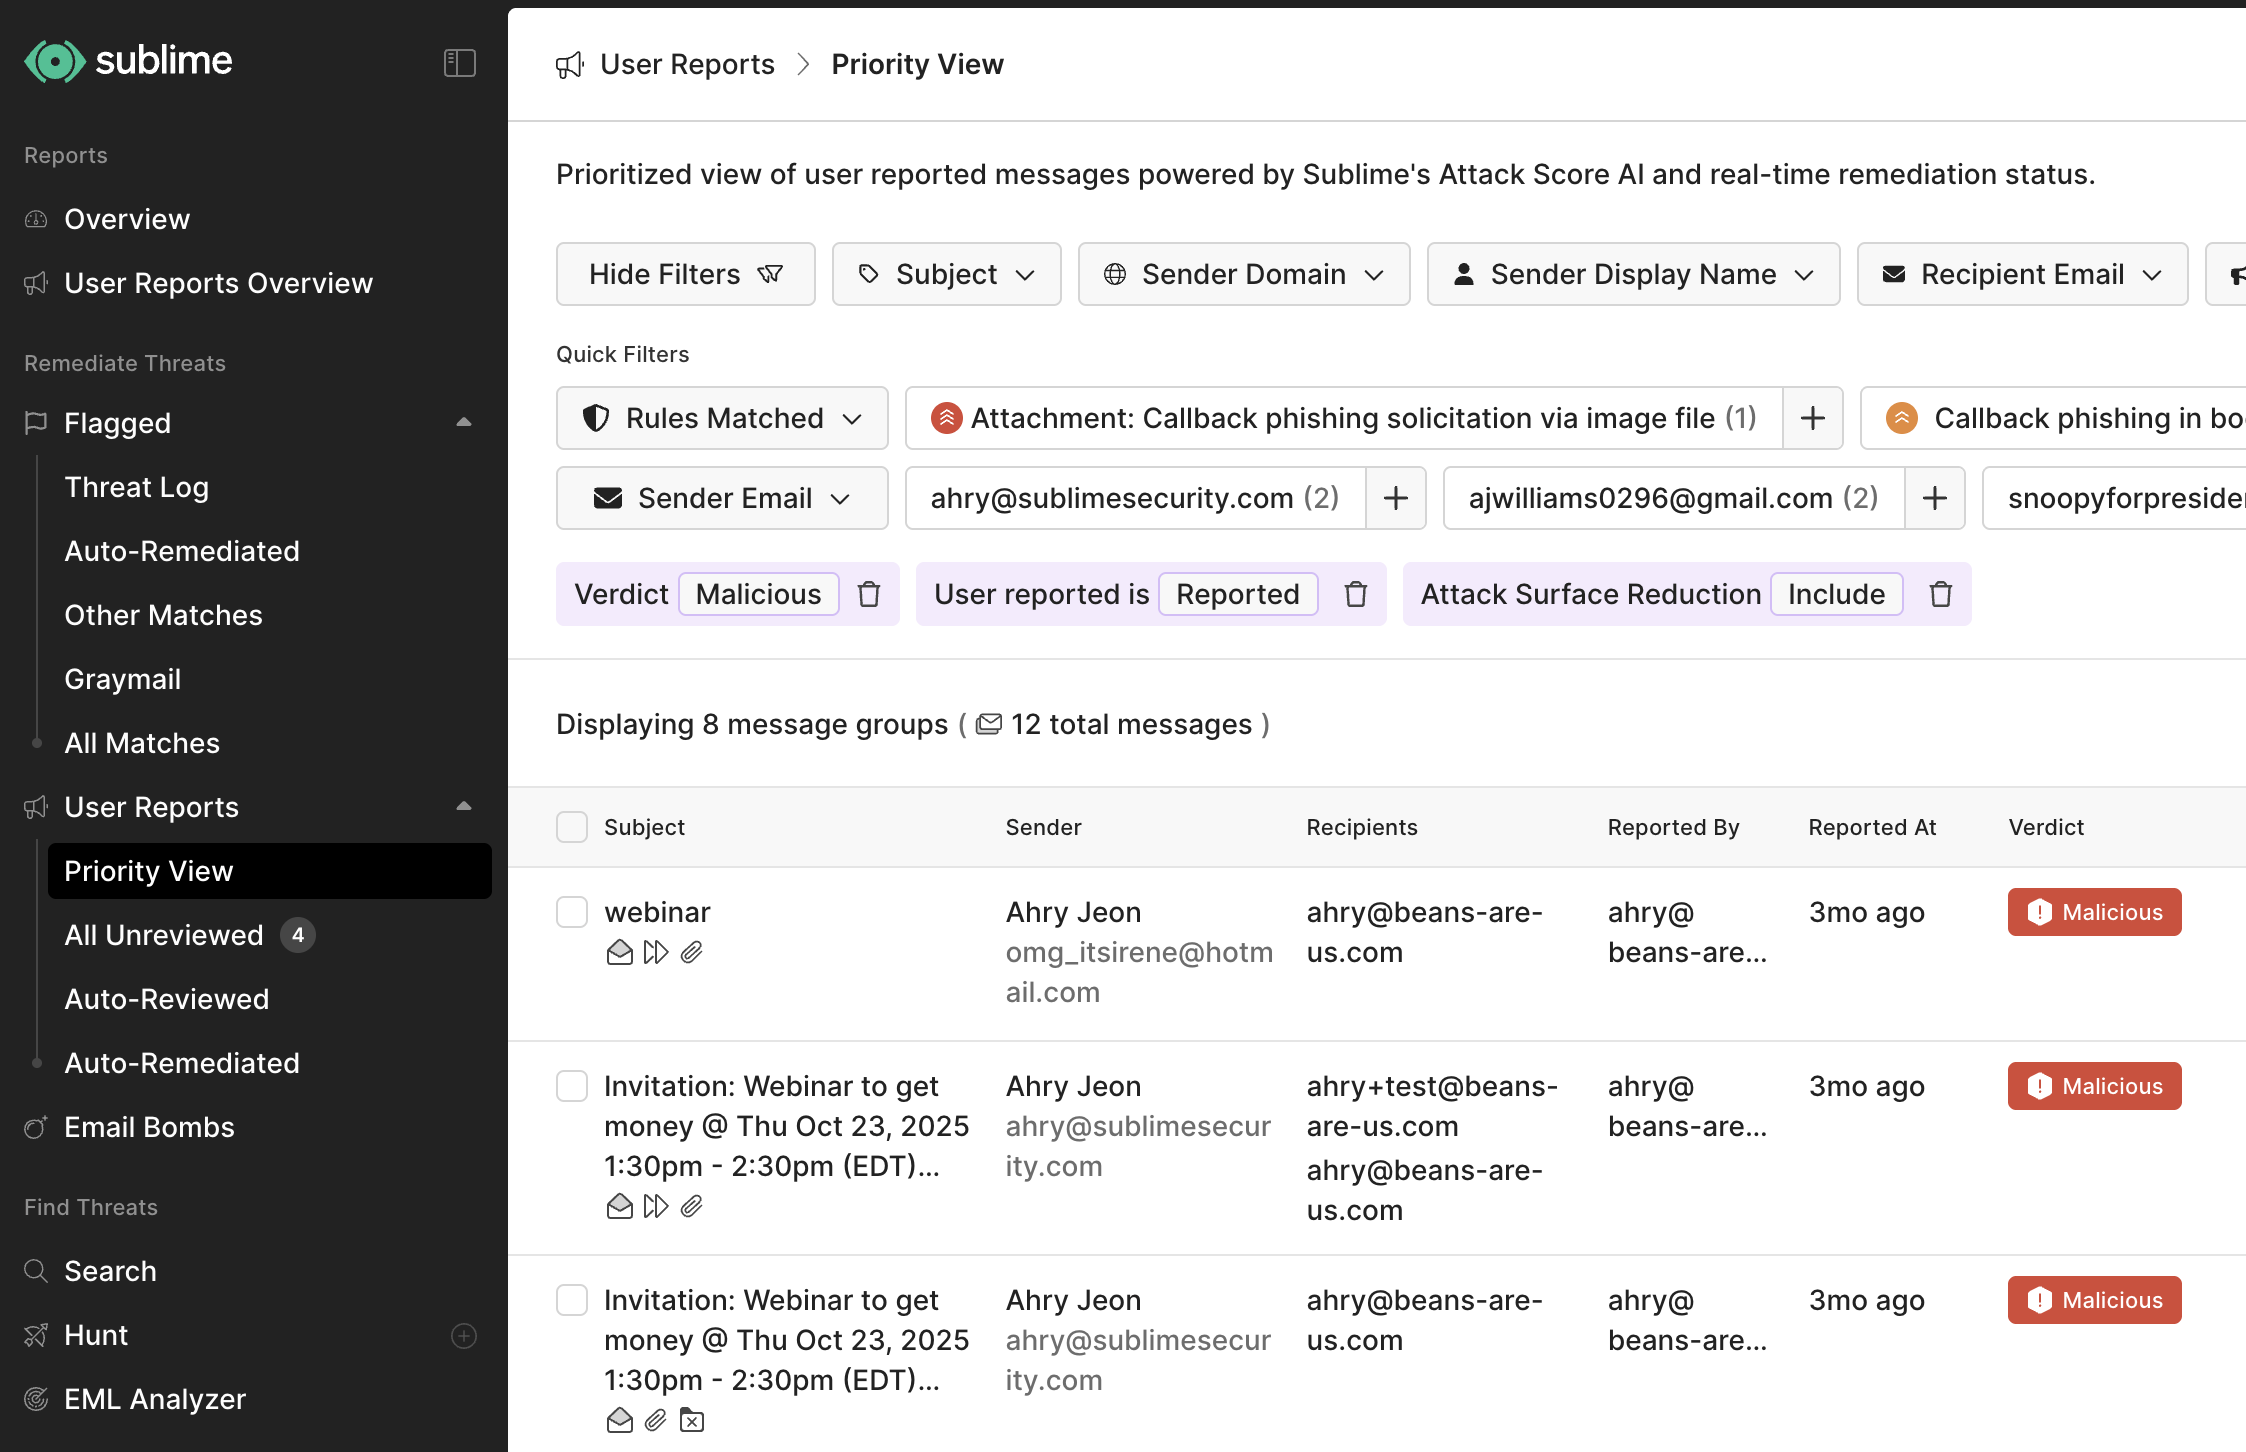Navigate to User Reports breadcrumb
This screenshot has width=2246, height=1452.
pos(687,64)
